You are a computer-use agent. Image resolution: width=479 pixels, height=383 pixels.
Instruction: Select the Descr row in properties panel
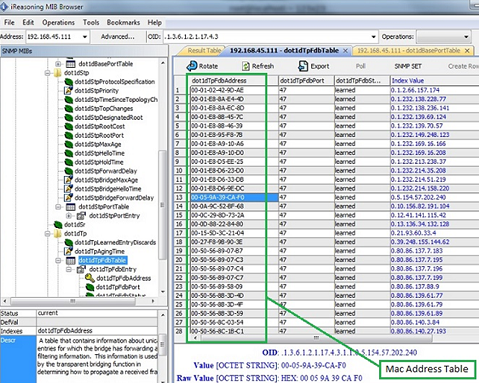pyautogui.click(x=79, y=359)
